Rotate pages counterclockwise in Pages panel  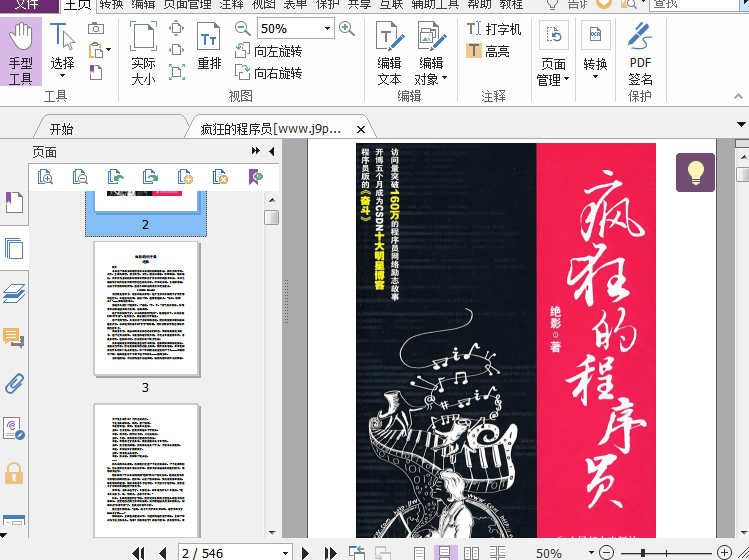115,177
